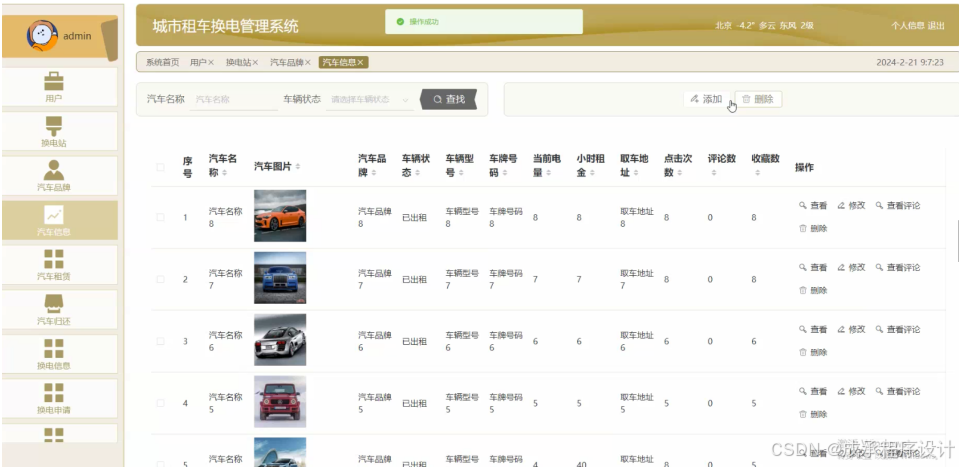The height and width of the screenshot is (467, 959).
Task: Close the 用户 tab with its X
Action: (x=211, y=62)
